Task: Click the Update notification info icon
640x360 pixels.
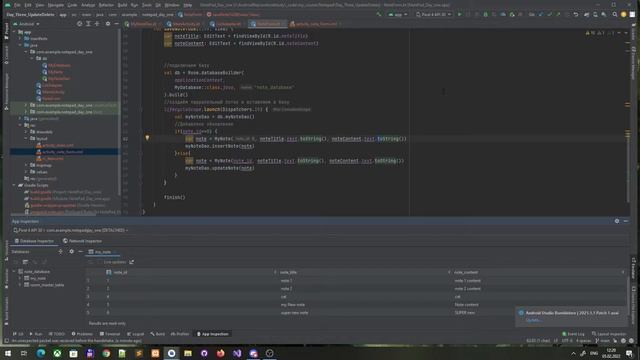Action: coord(521,313)
